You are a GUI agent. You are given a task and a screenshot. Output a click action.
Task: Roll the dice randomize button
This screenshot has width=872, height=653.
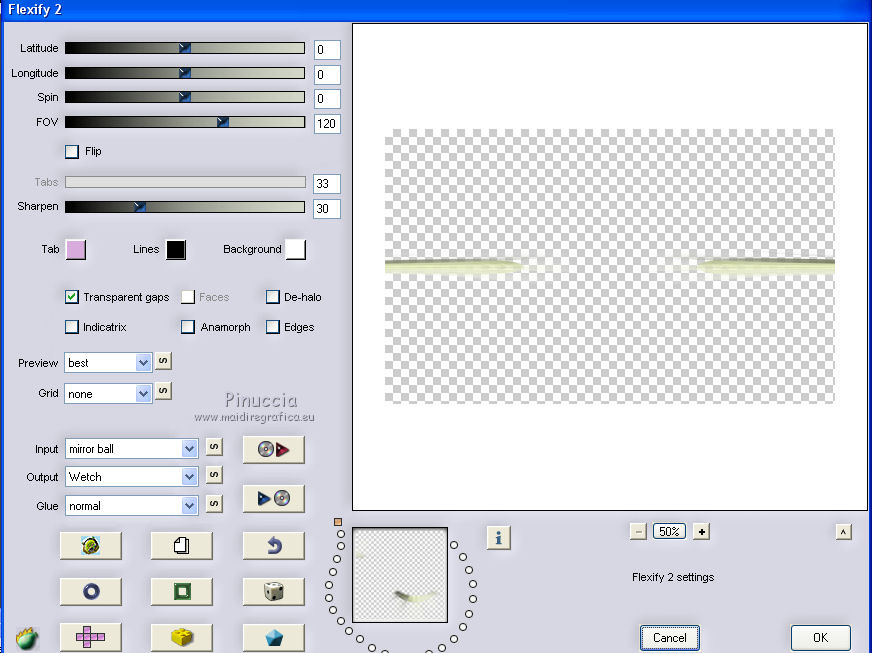[274, 591]
